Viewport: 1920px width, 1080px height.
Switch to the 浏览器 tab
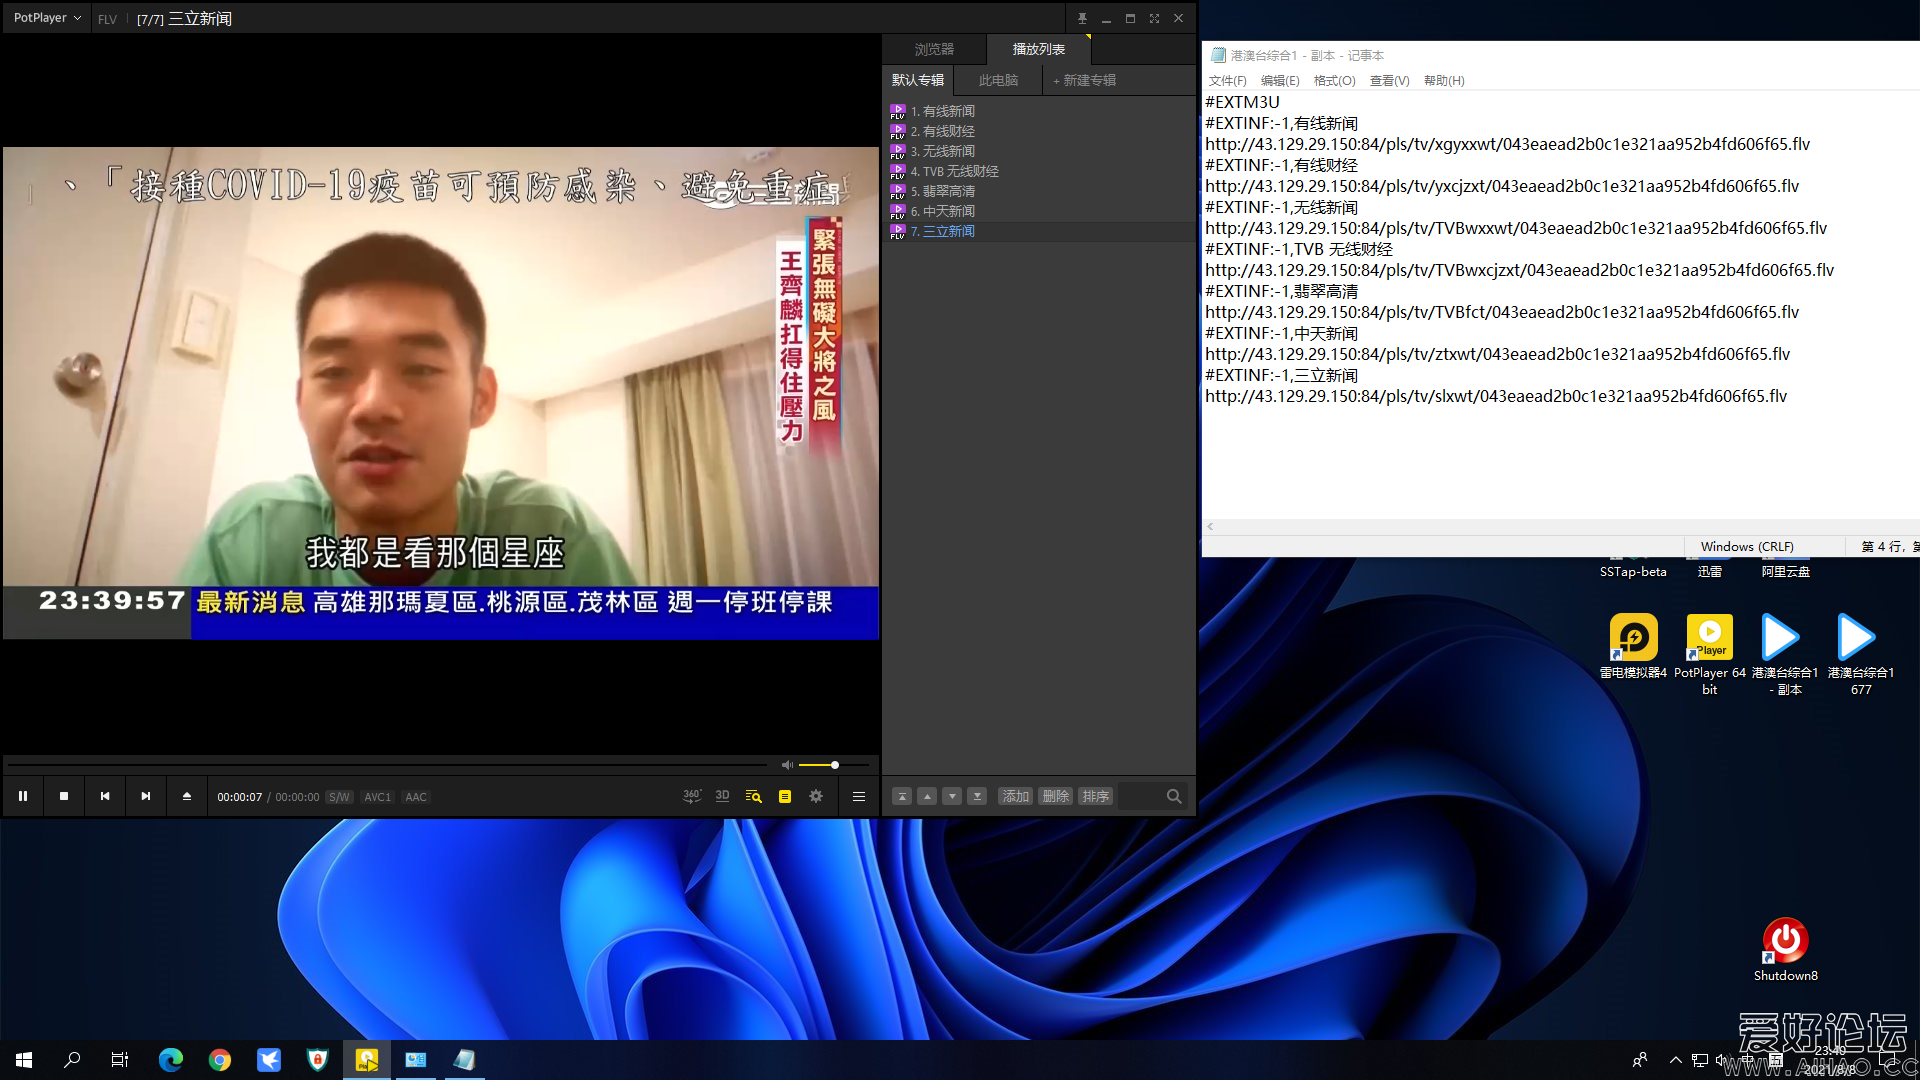(934, 49)
